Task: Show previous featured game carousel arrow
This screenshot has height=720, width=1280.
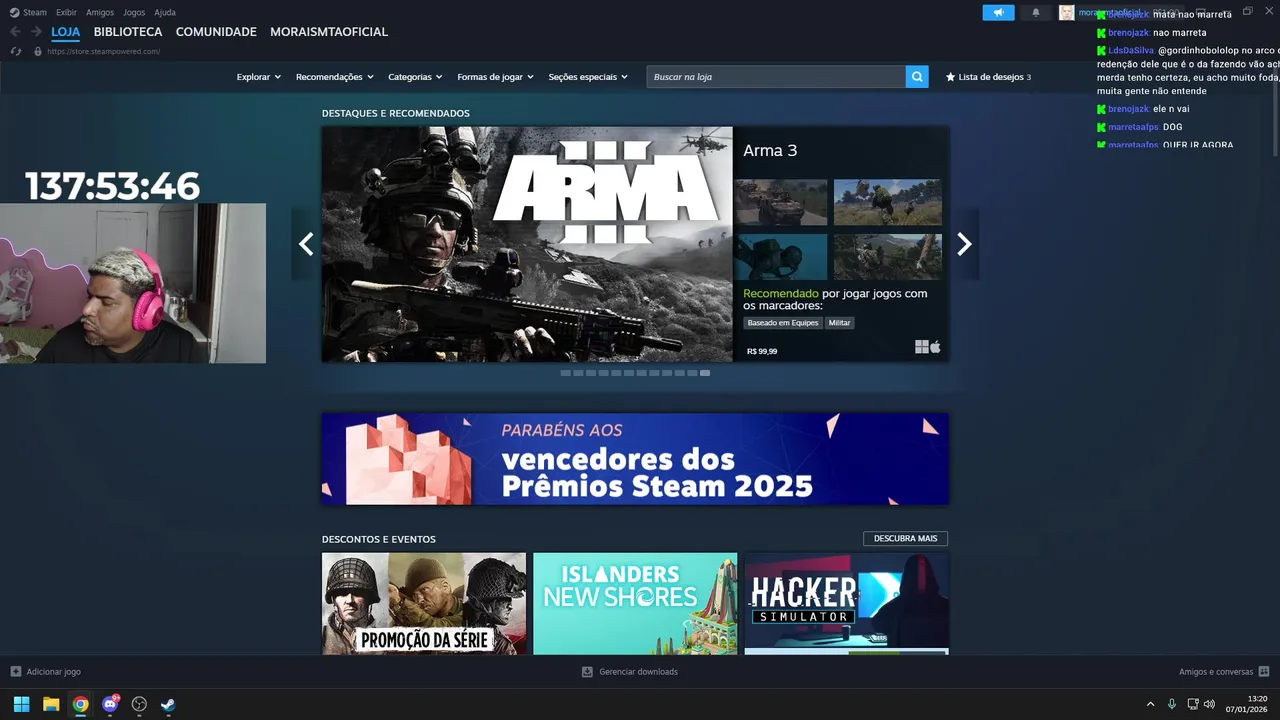Action: point(306,244)
